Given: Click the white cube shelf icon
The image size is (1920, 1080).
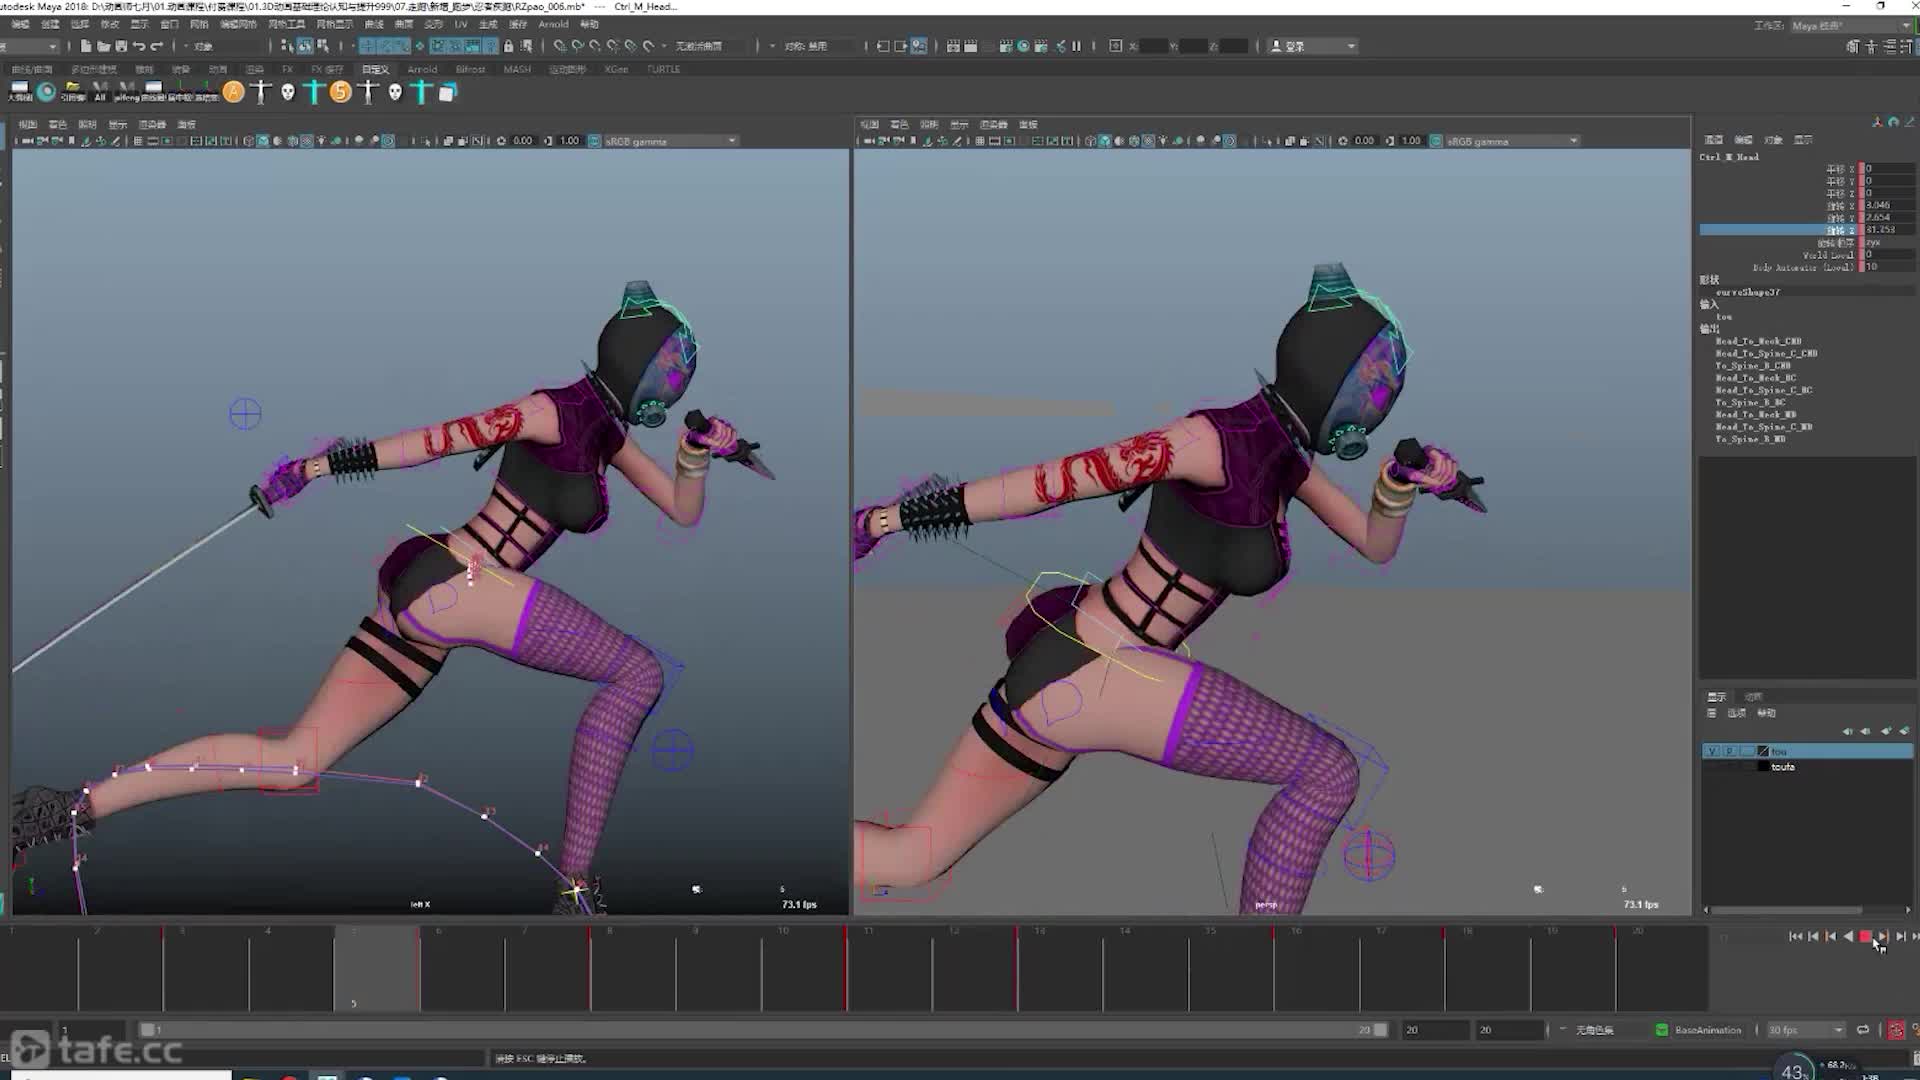Looking at the screenshot, I should point(447,92).
